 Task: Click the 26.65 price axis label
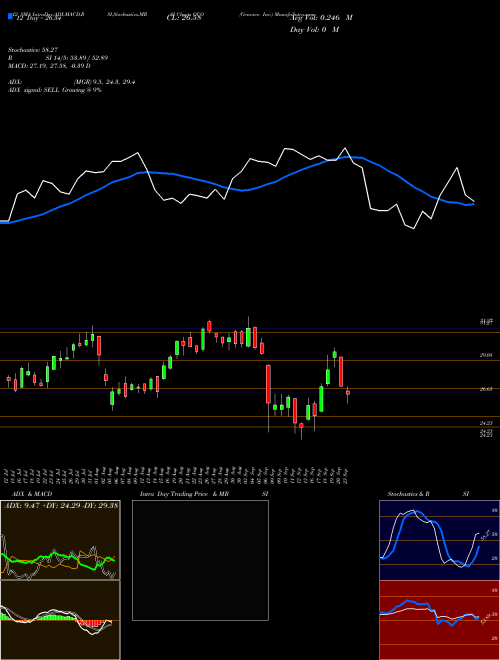pyautogui.click(x=486, y=389)
